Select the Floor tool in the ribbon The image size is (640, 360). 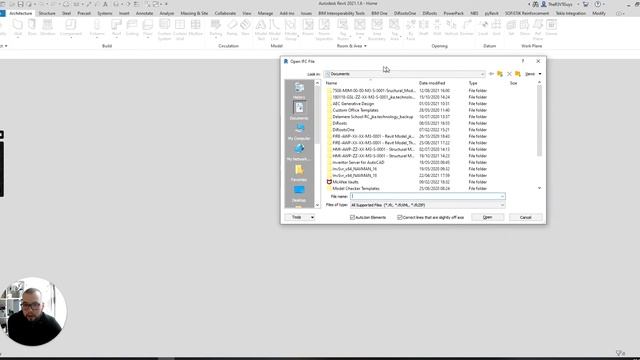(148, 28)
